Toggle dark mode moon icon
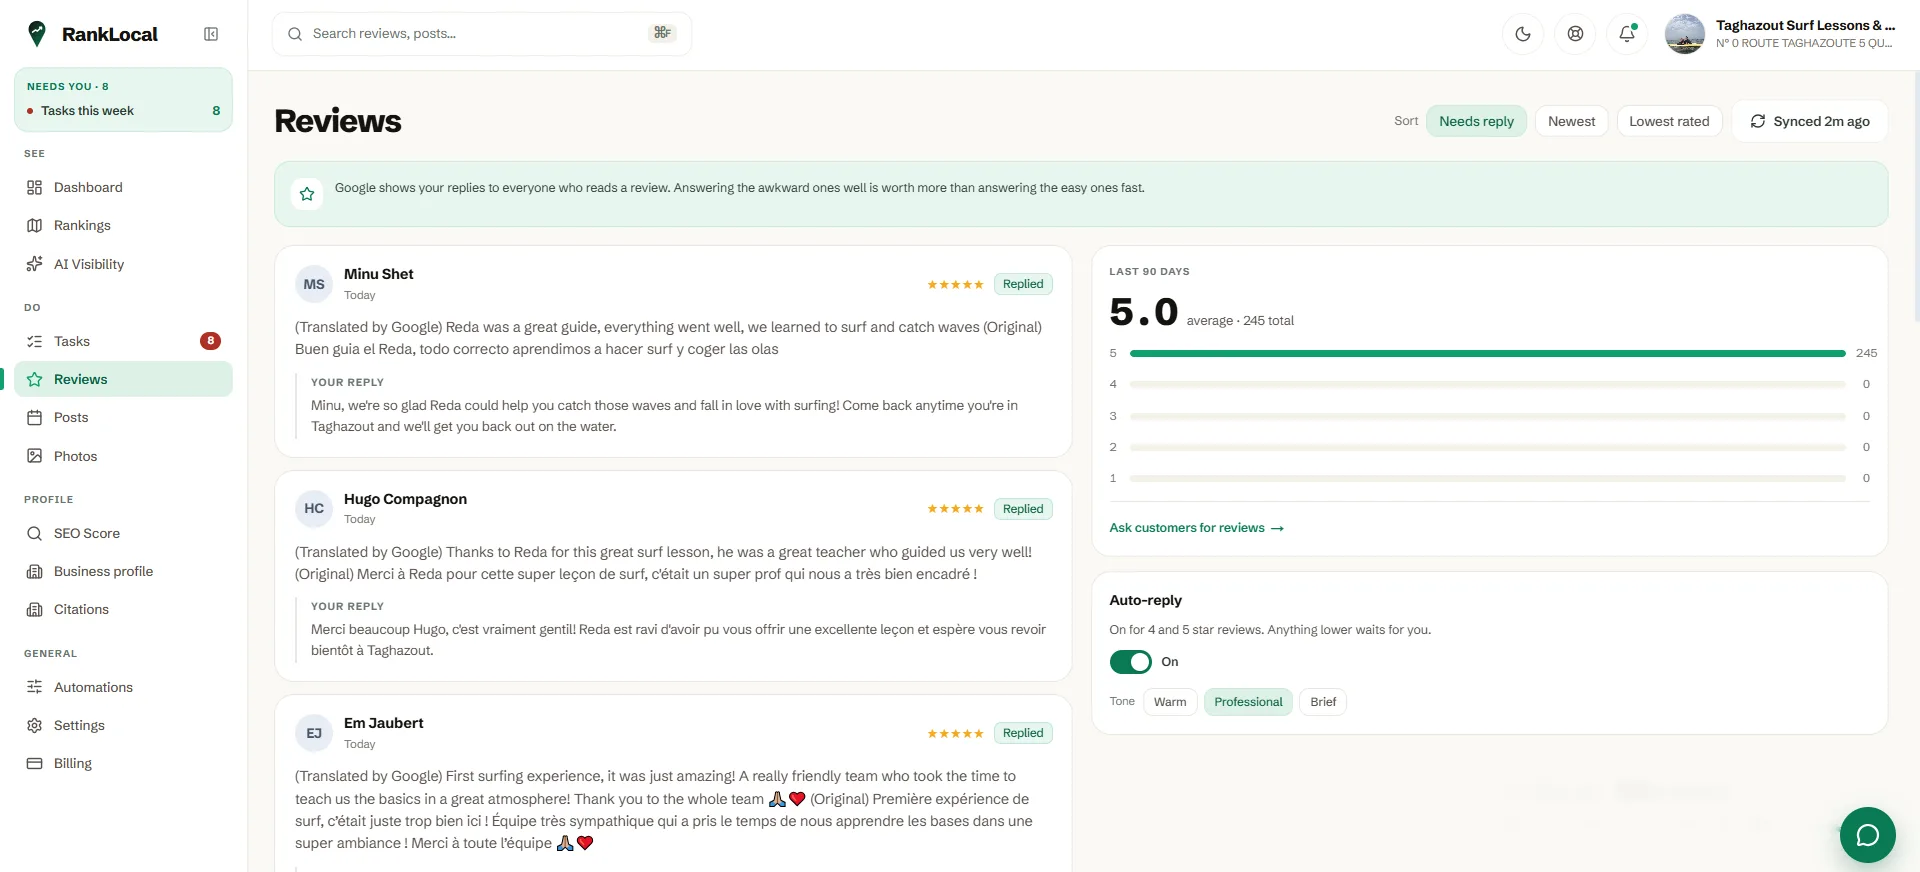This screenshot has width=1920, height=872. (x=1523, y=34)
